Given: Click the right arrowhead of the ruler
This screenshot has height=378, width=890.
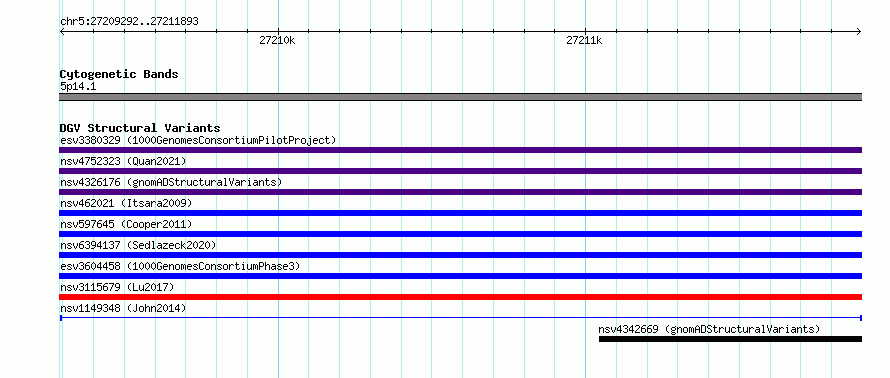Looking at the screenshot, I should tap(859, 32).
